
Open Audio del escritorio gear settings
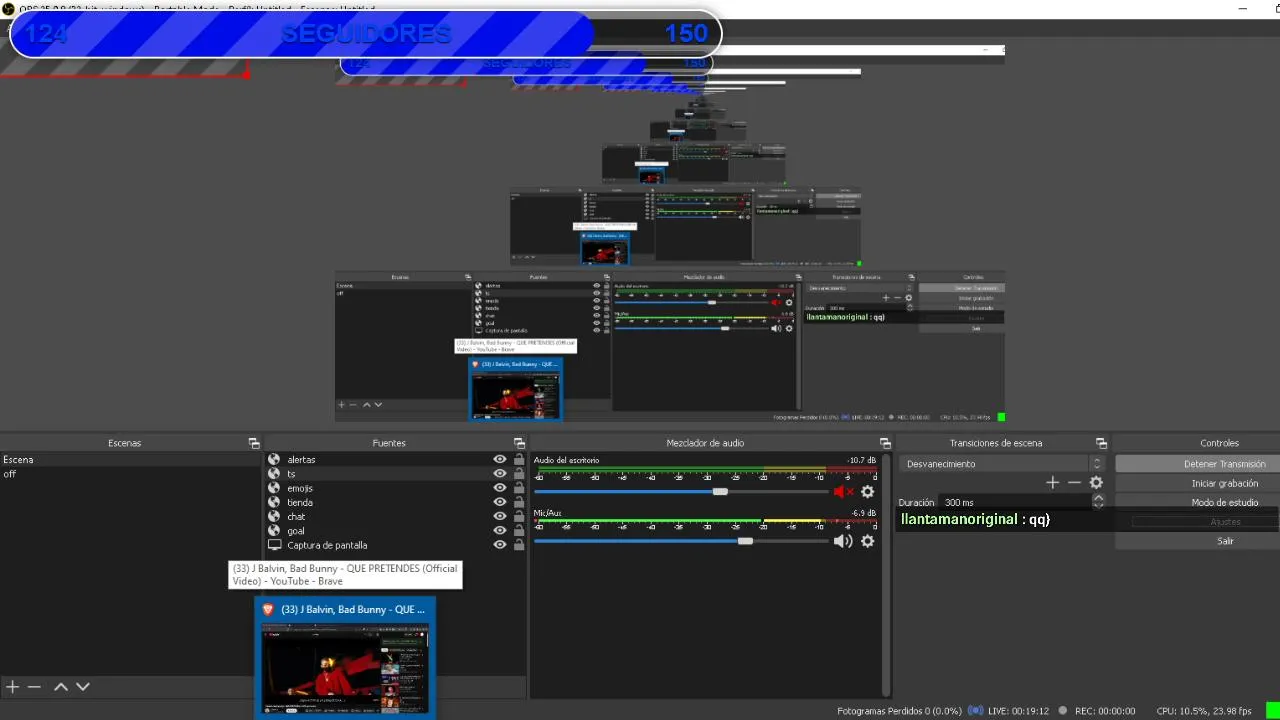tap(868, 492)
